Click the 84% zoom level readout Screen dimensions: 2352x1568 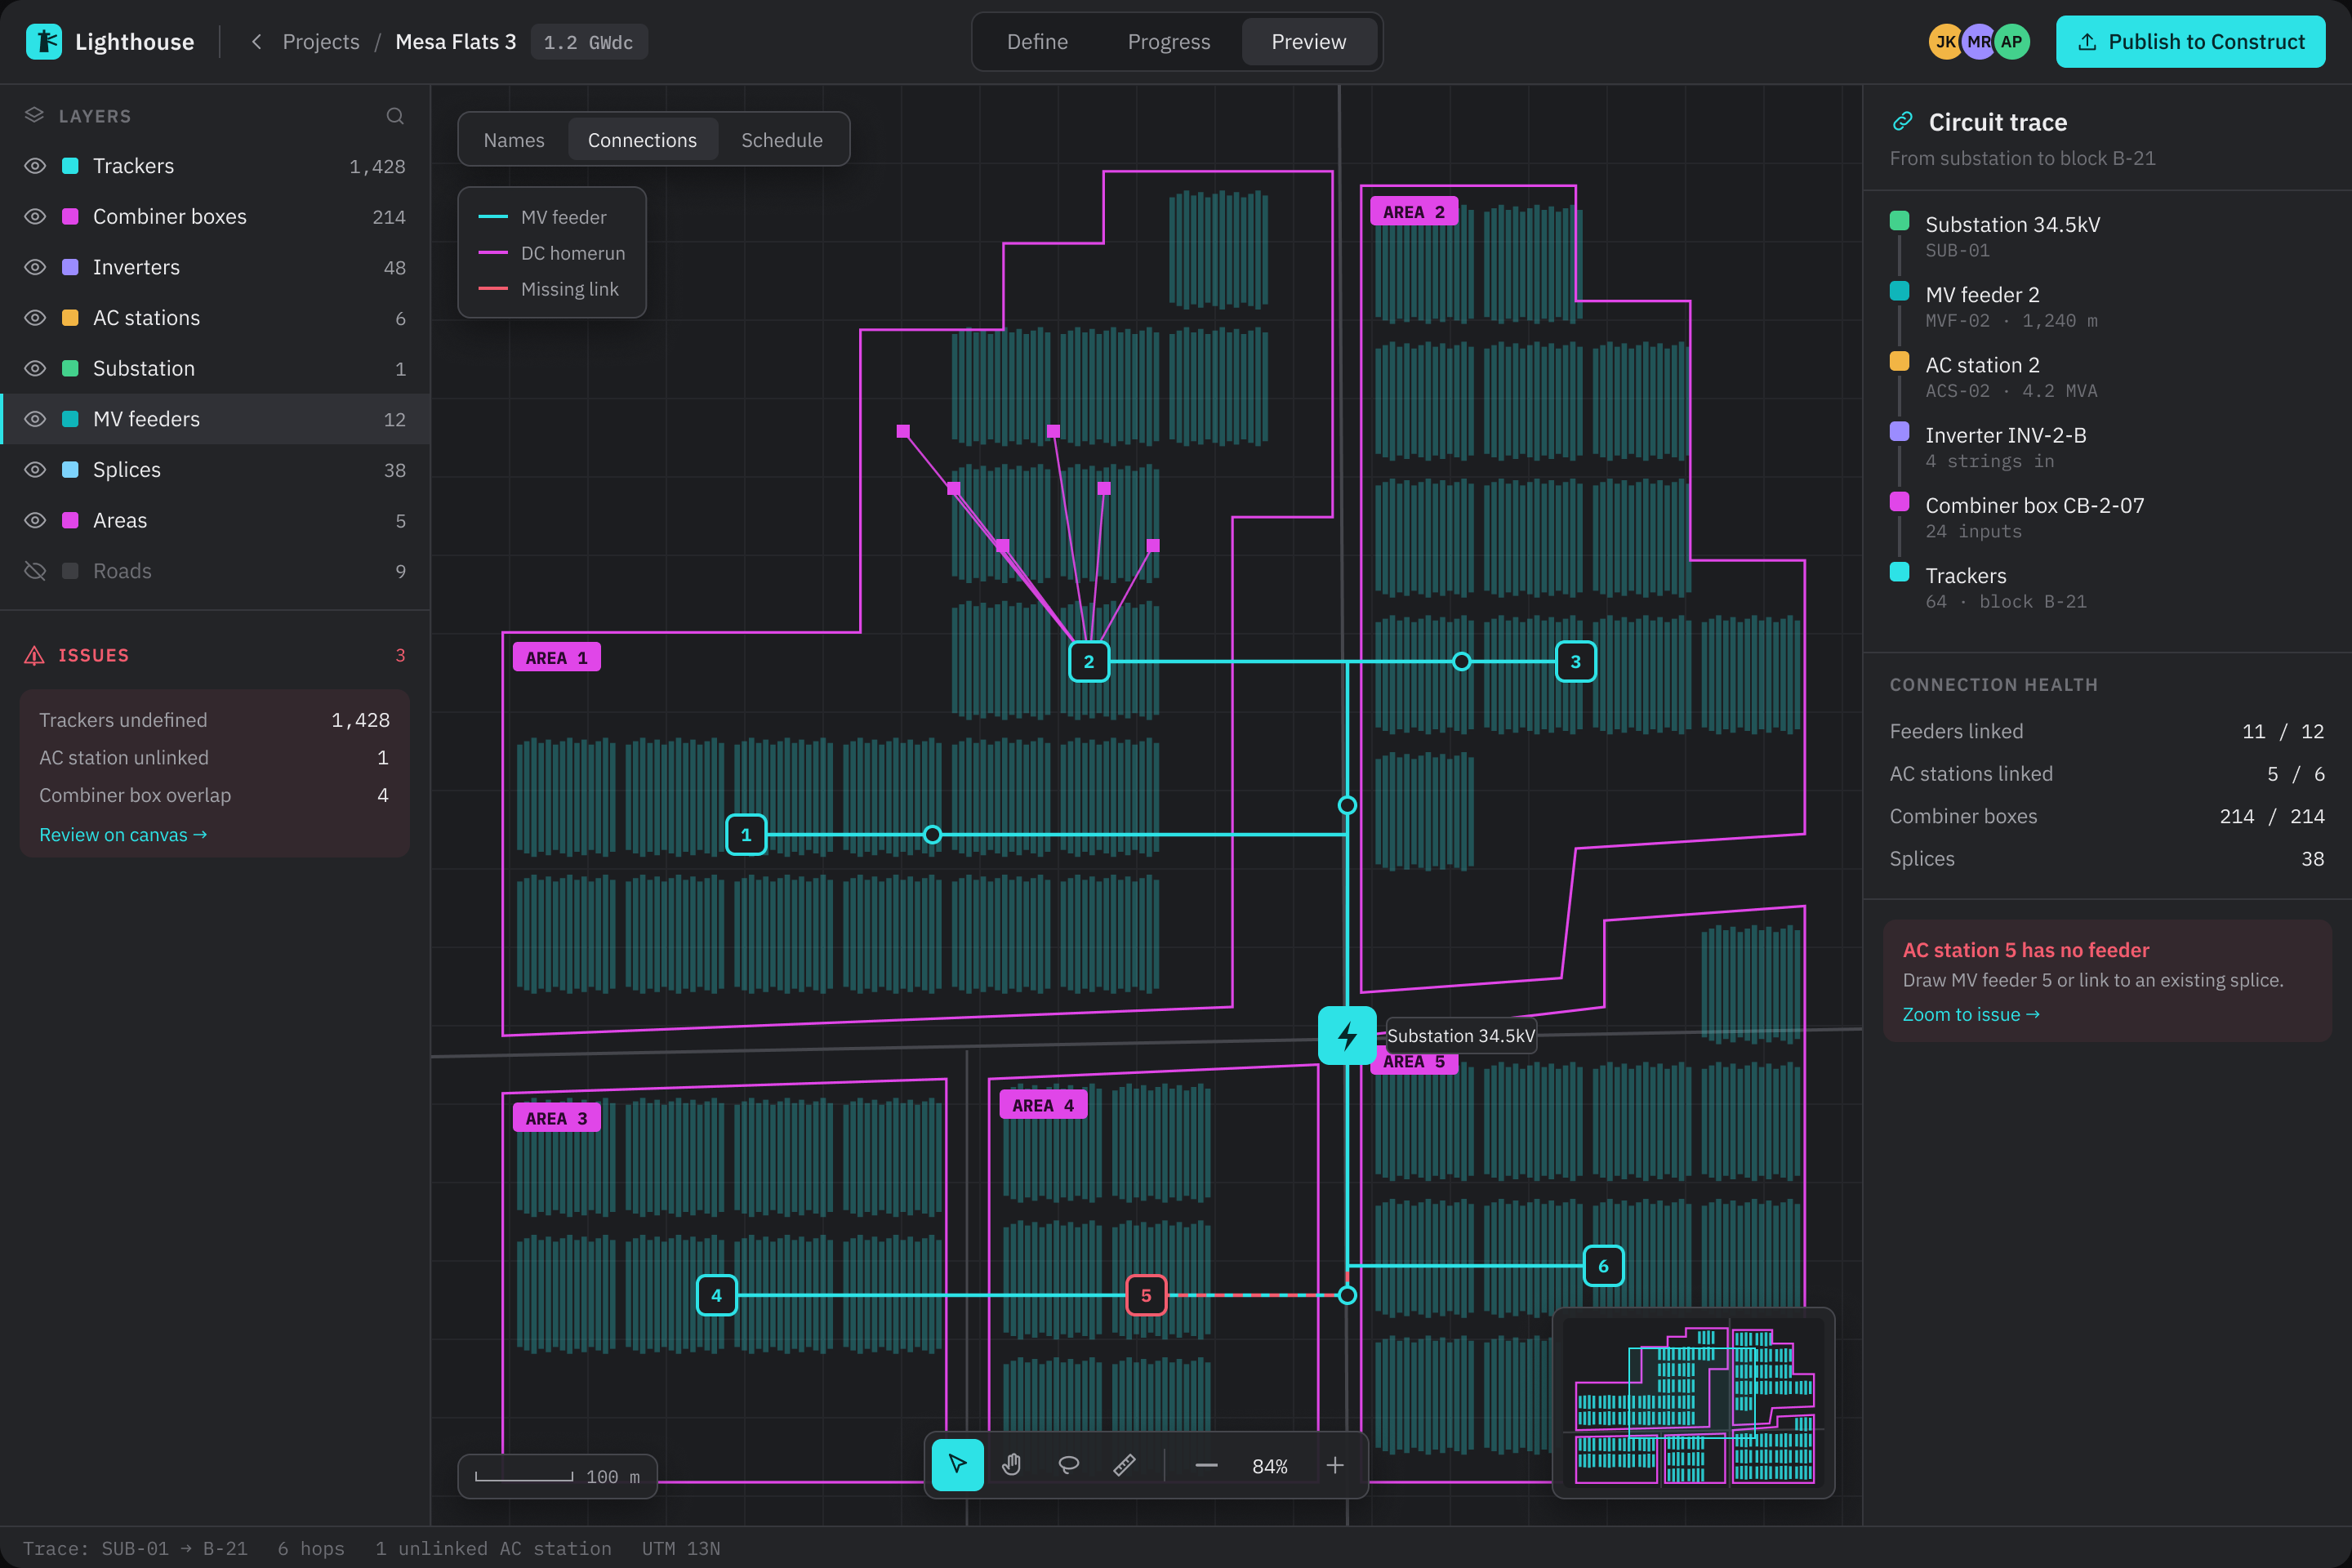click(x=1270, y=1466)
